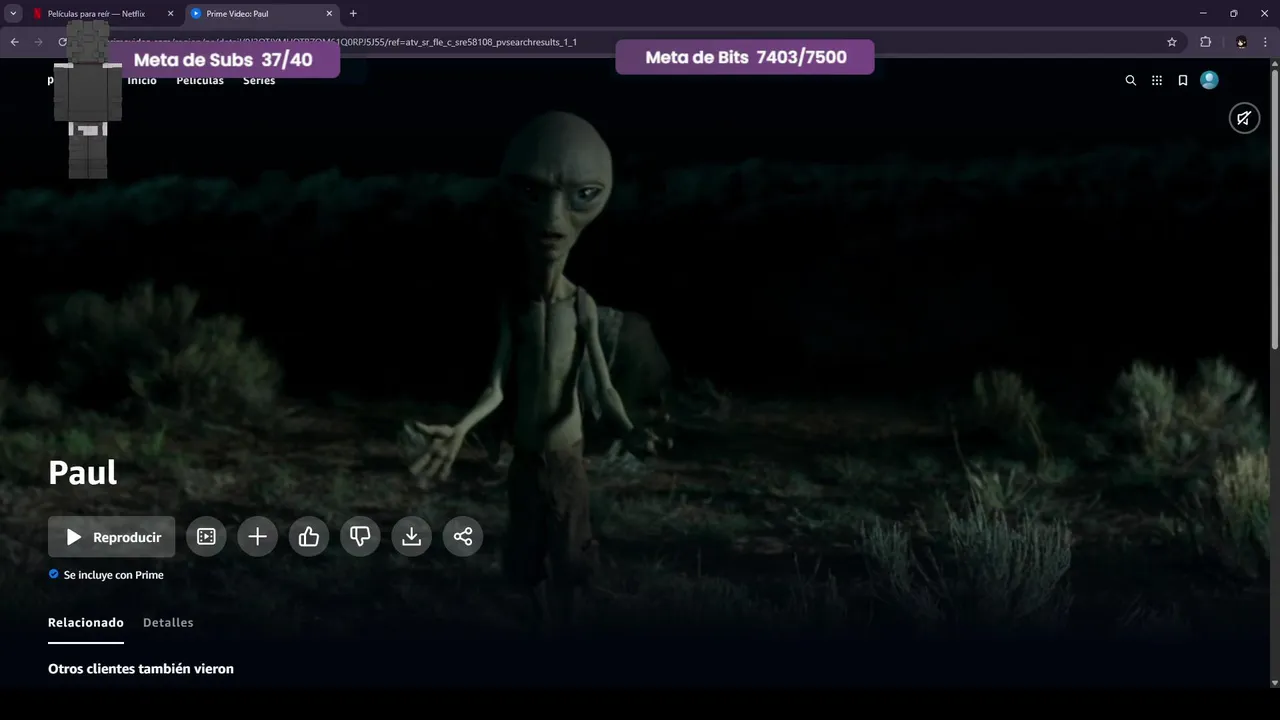Watch the trailer via the film-clip icon
Screen dimensions: 1280x720
pos(206,537)
